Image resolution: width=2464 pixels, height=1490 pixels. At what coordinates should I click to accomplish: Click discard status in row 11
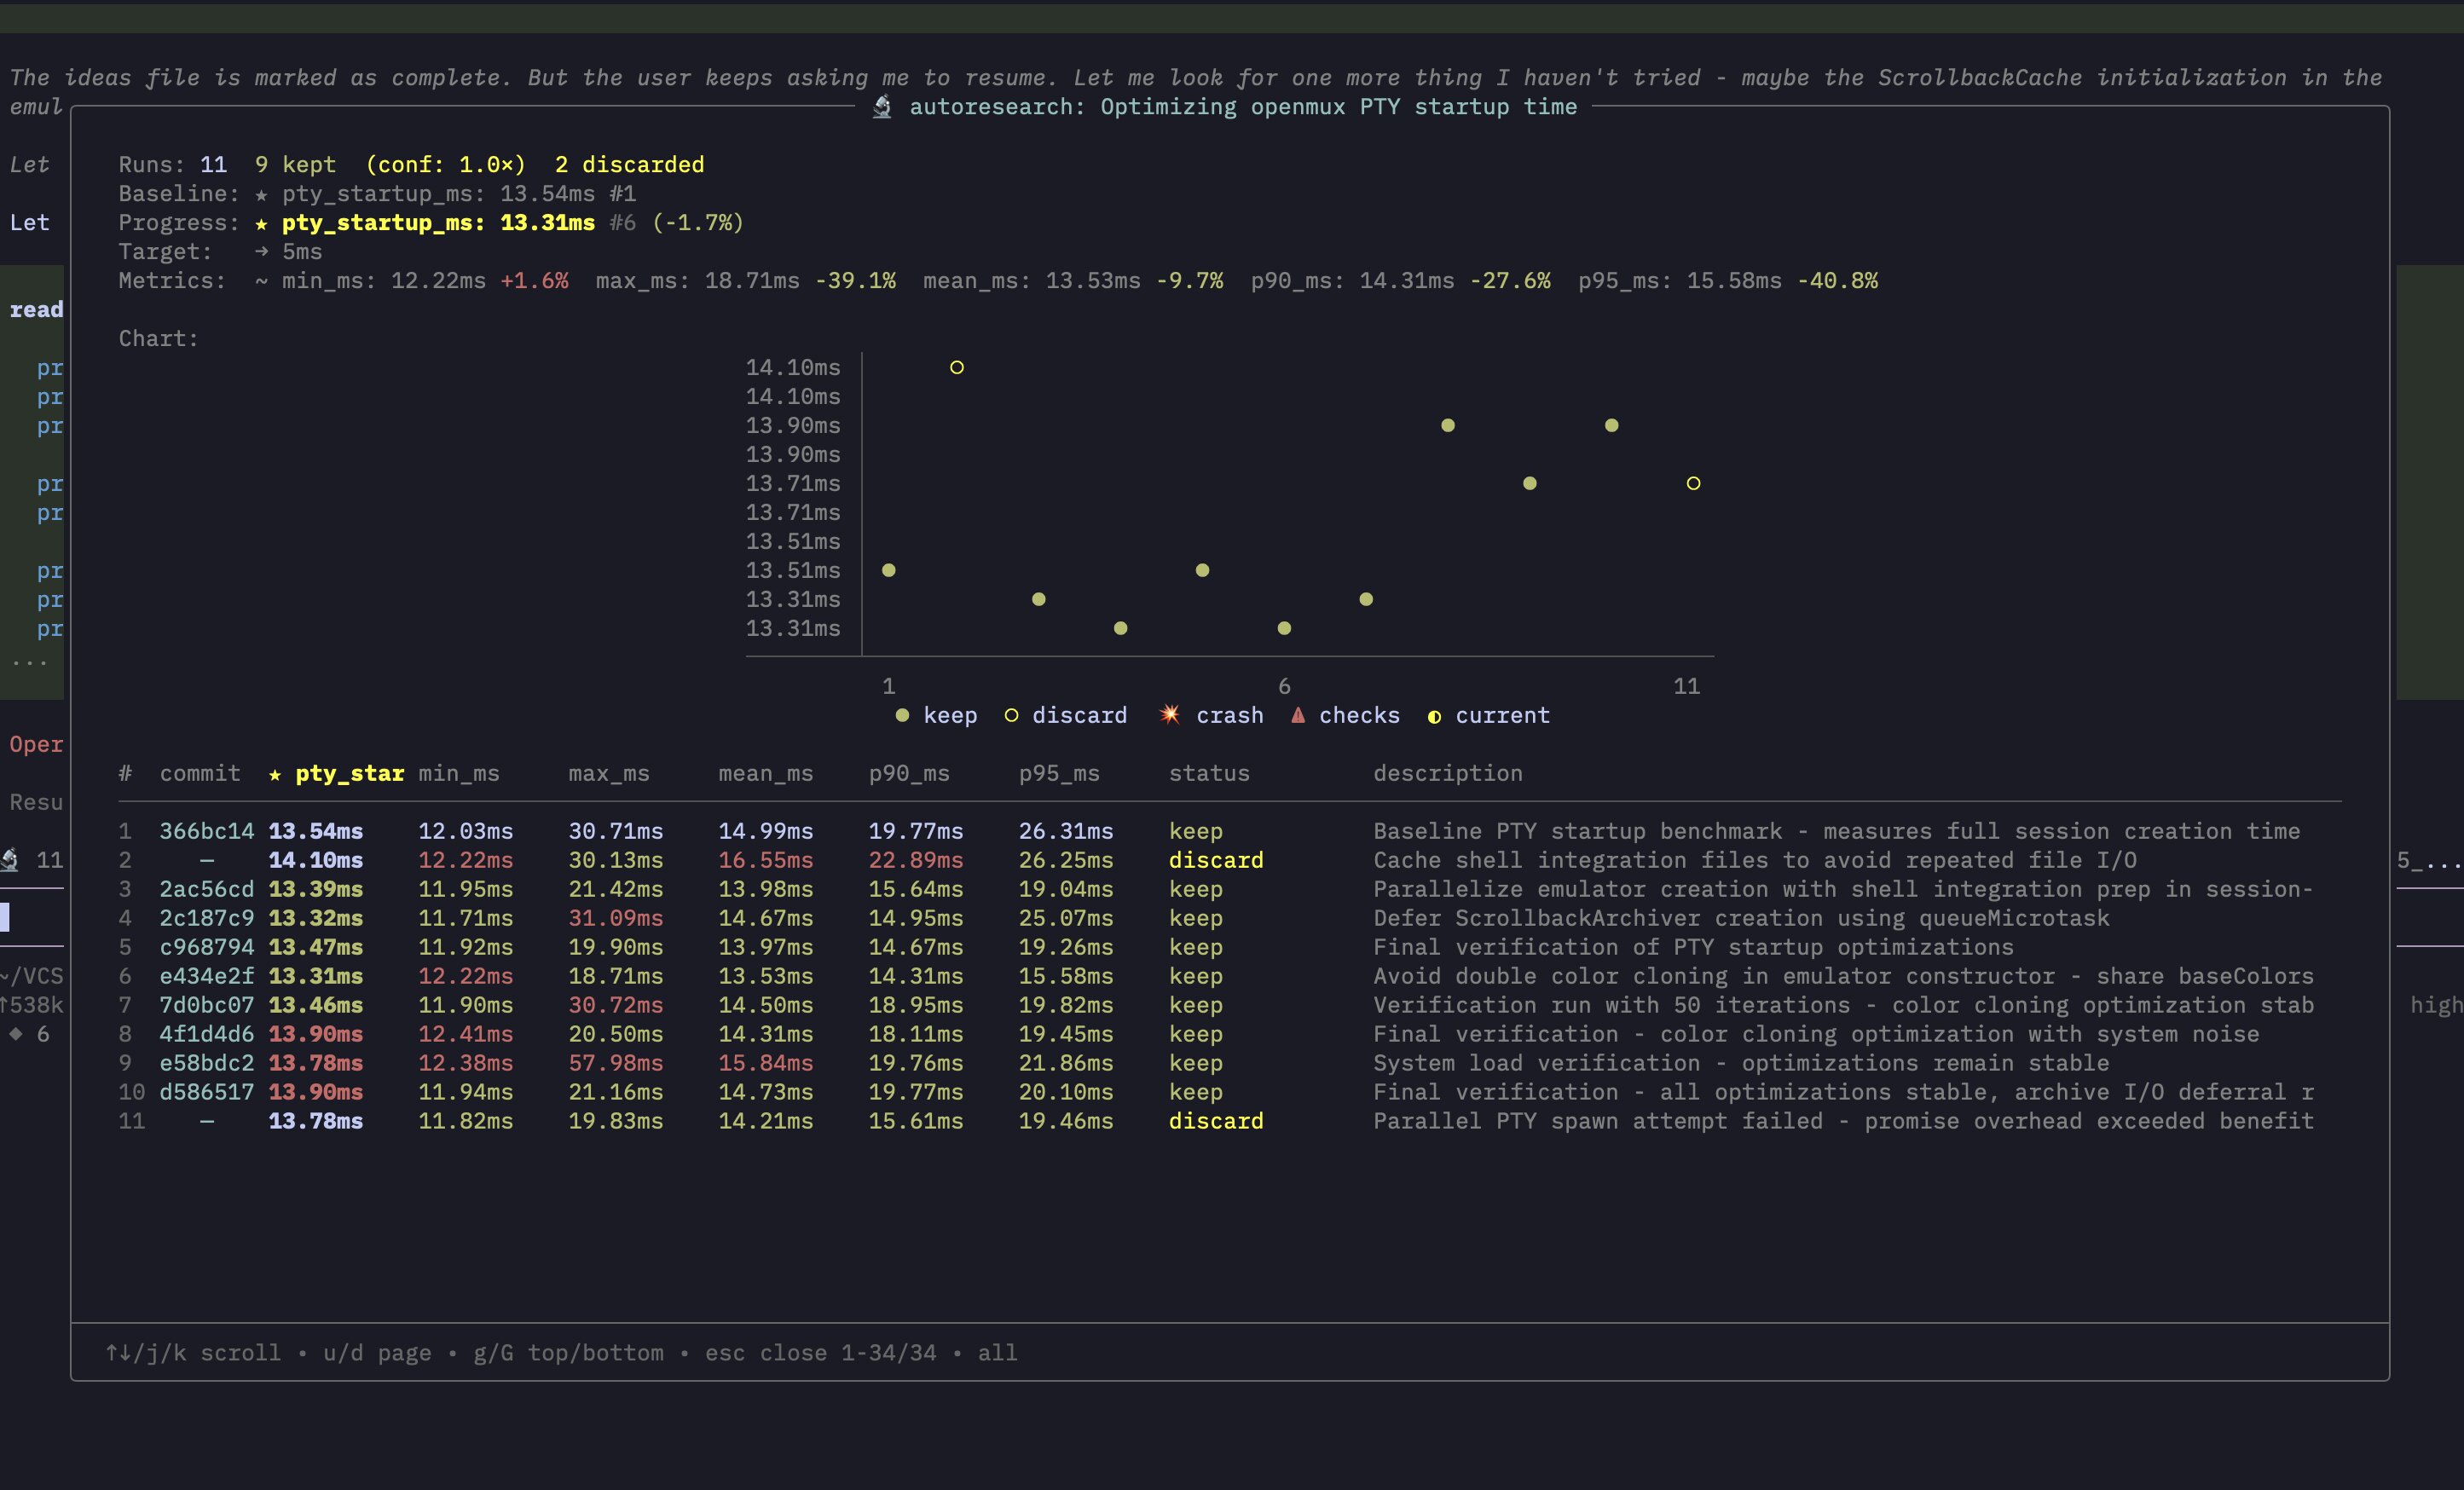[x=1216, y=1121]
